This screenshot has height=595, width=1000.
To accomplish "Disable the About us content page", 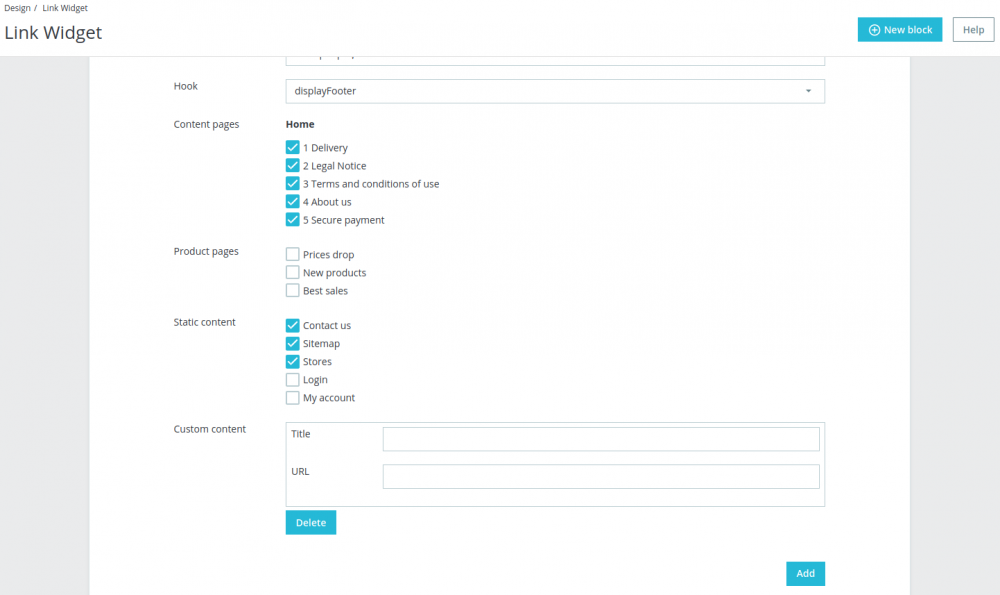I will coord(292,201).
